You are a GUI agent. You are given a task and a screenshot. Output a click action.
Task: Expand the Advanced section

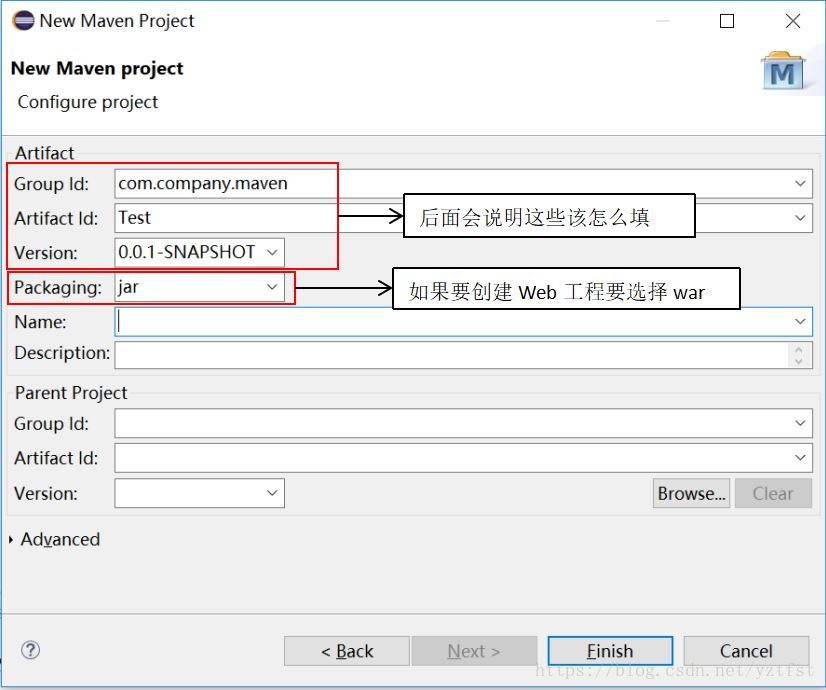pyautogui.click(x=11, y=539)
